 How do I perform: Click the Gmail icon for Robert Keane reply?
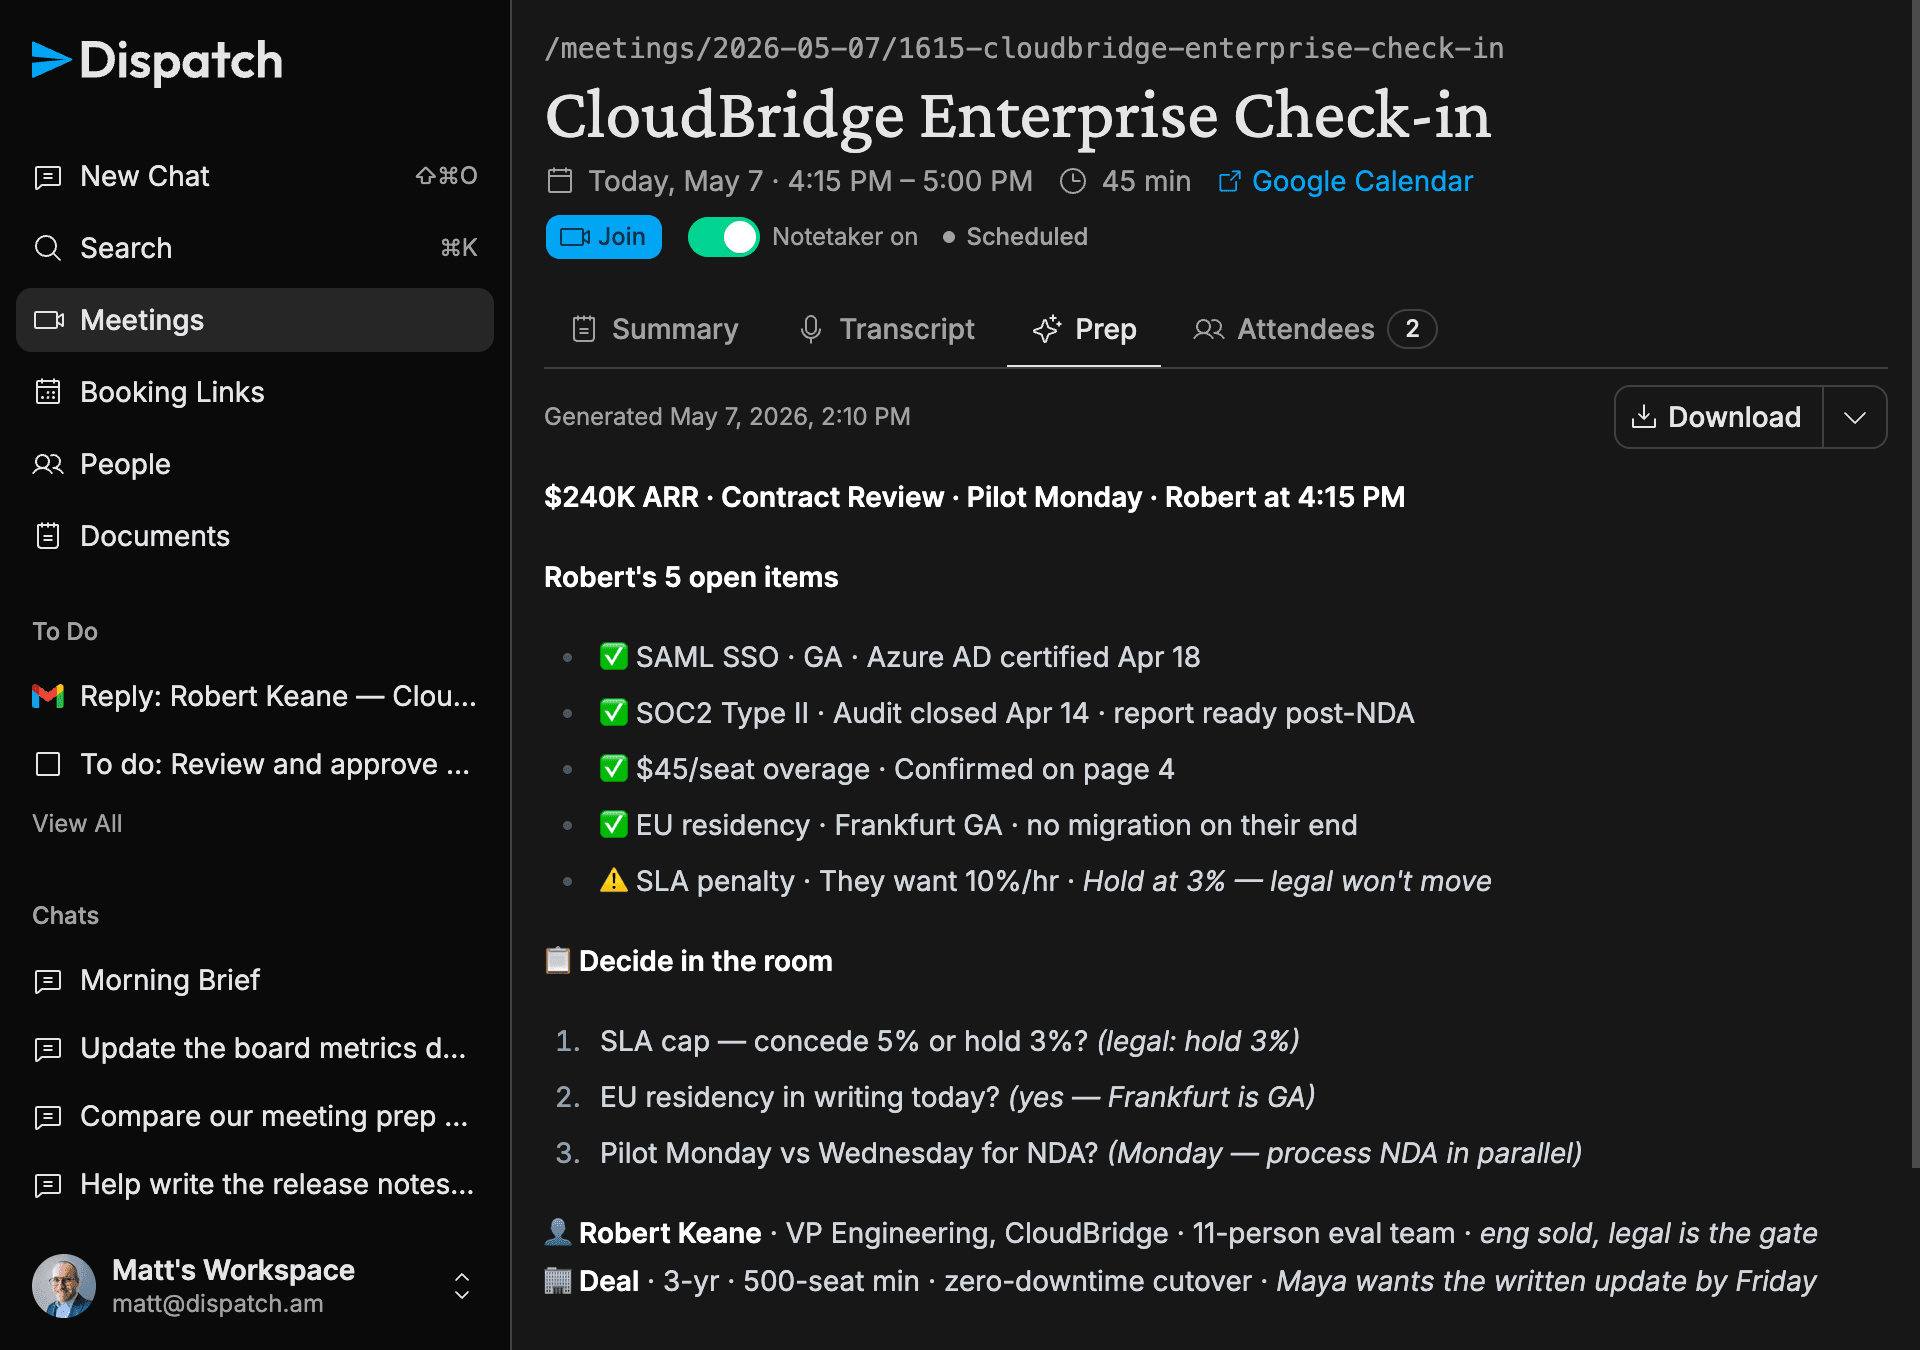(x=48, y=696)
